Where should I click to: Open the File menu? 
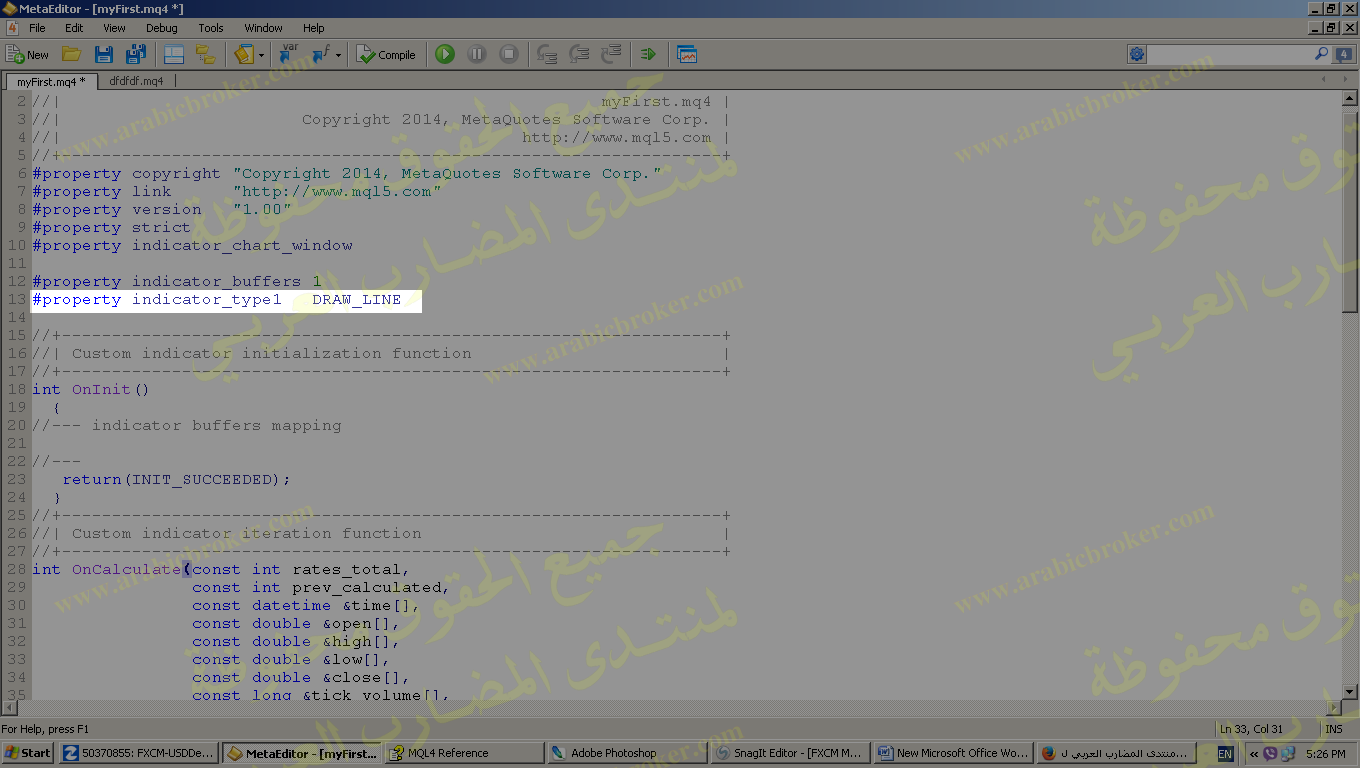pyautogui.click(x=37, y=28)
